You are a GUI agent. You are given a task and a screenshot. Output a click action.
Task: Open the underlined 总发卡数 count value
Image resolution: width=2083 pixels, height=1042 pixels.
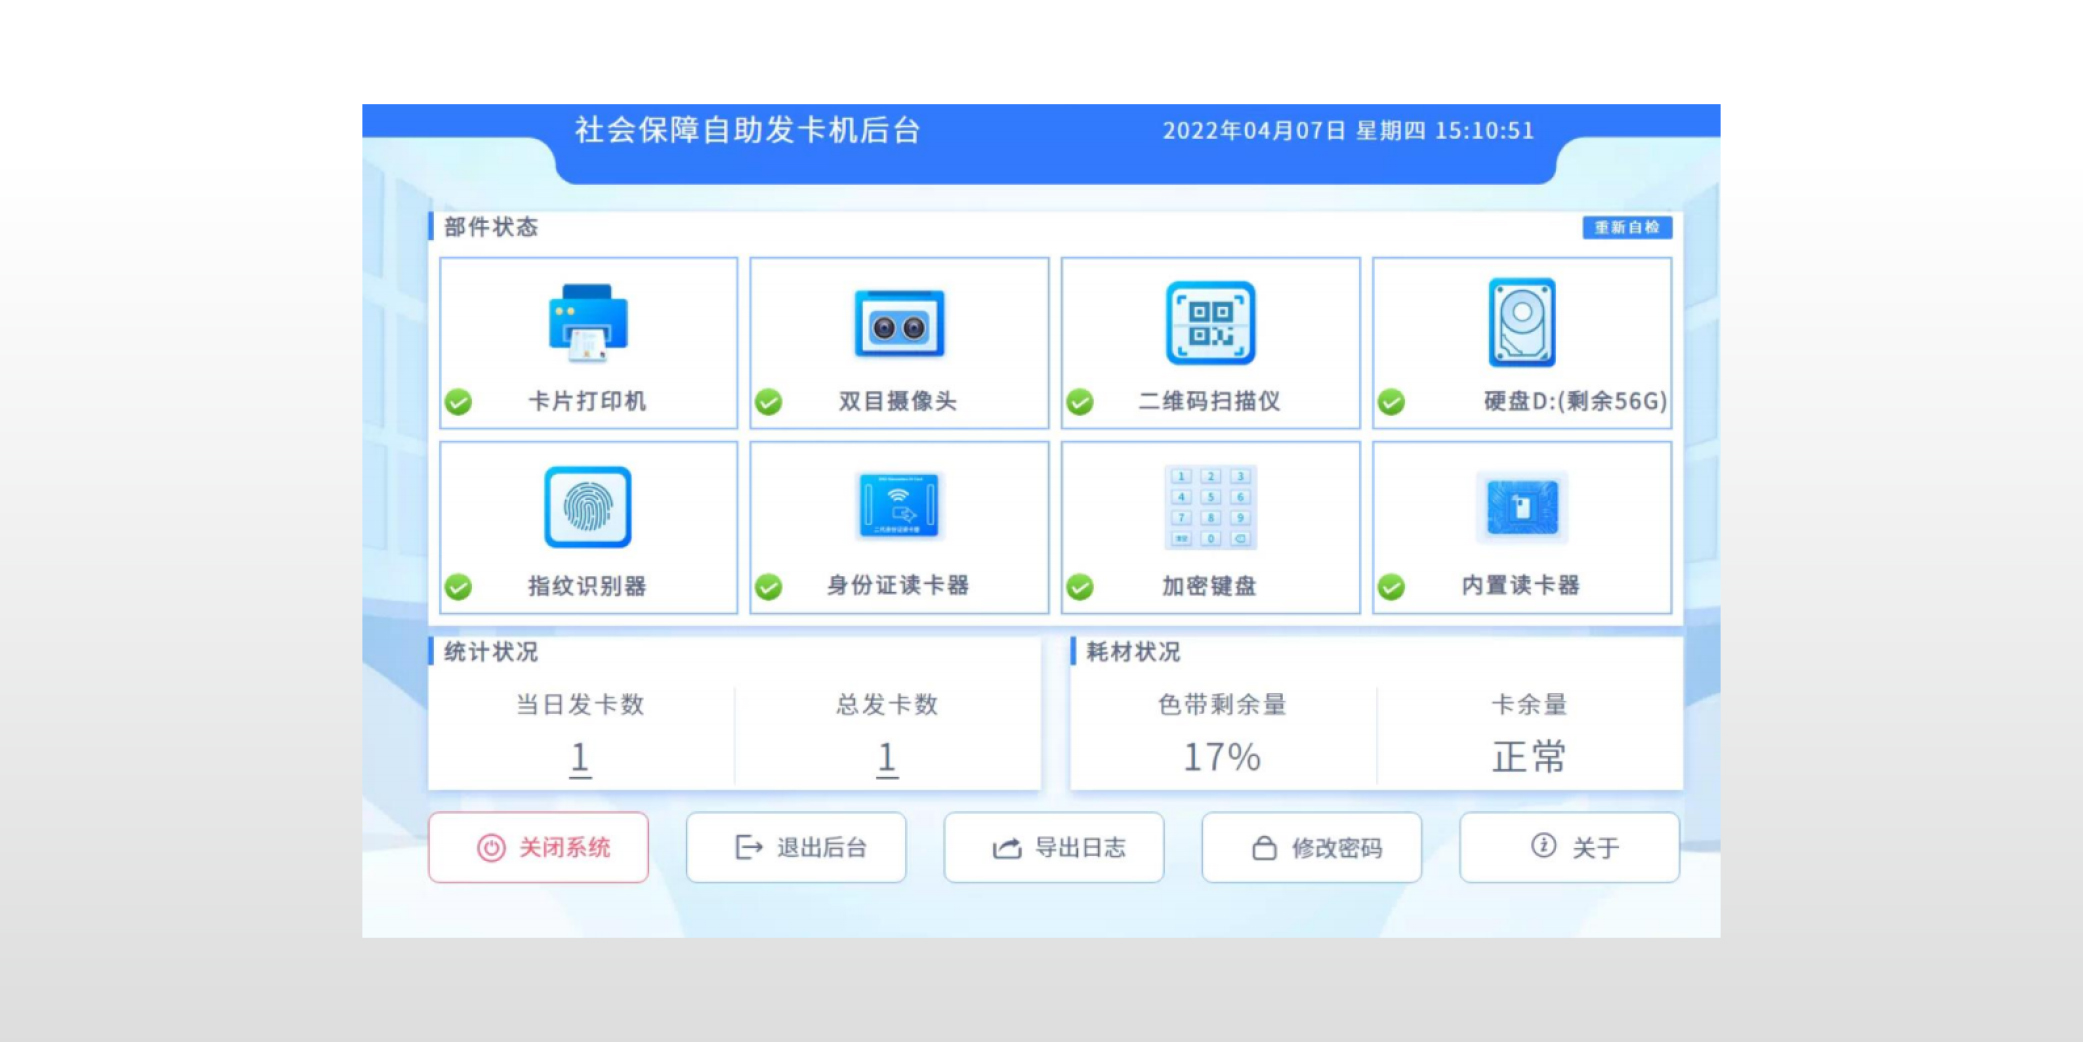click(887, 758)
